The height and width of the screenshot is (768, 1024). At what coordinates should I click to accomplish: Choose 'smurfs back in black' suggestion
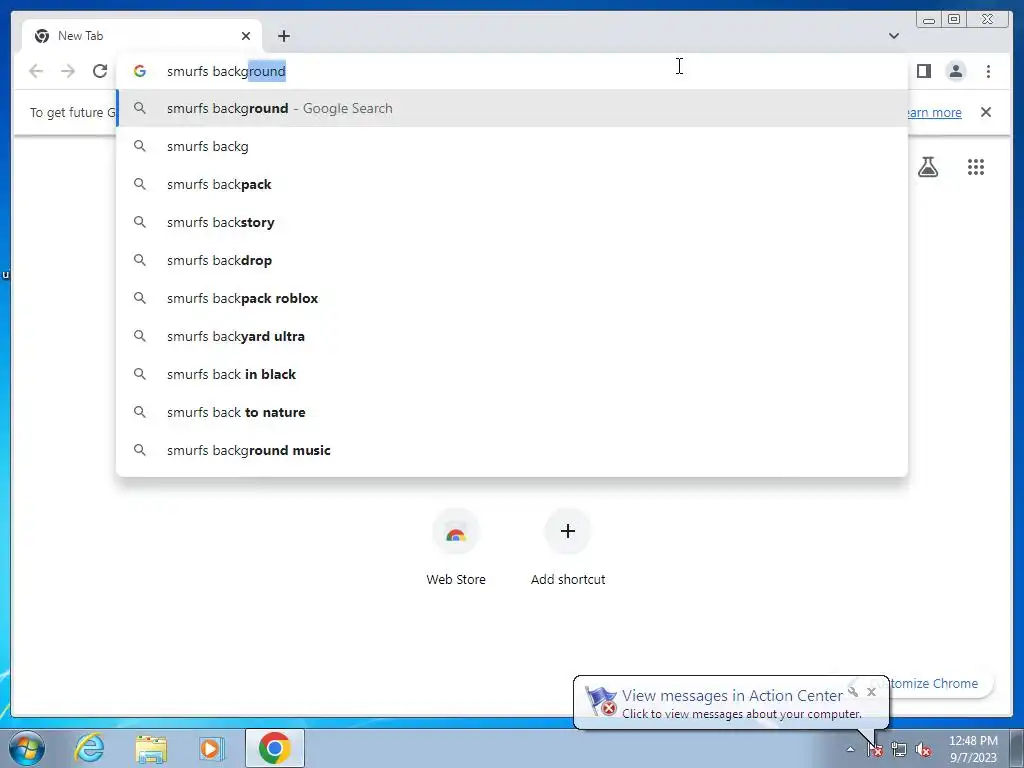point(511,374)
